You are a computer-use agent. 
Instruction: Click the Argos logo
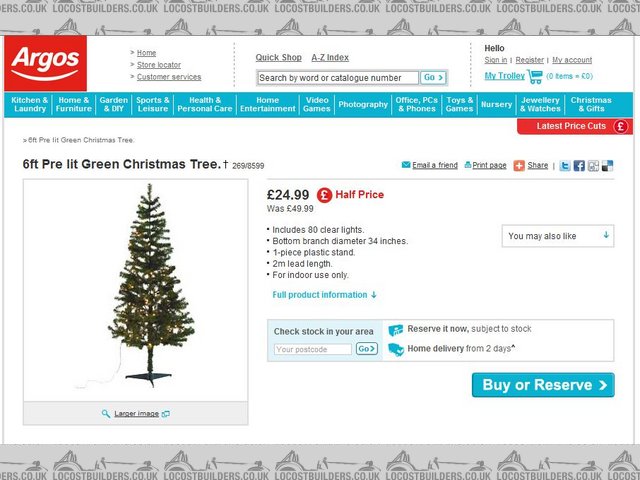click(45, 63)
